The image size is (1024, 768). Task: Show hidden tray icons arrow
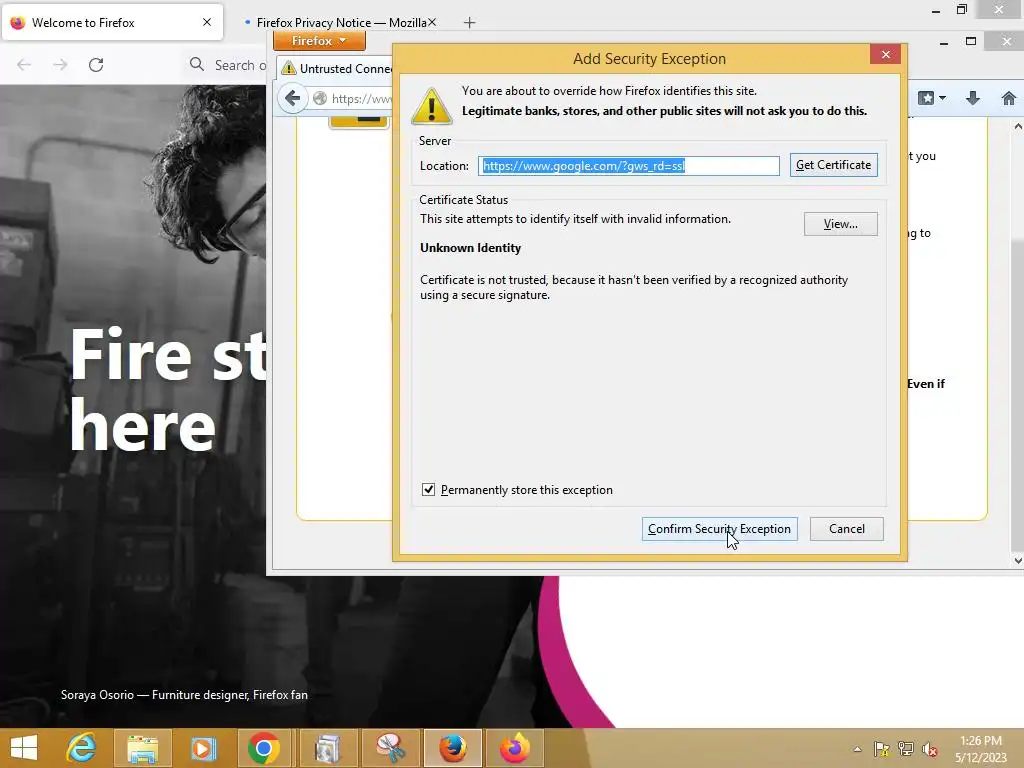coord(857,749)
